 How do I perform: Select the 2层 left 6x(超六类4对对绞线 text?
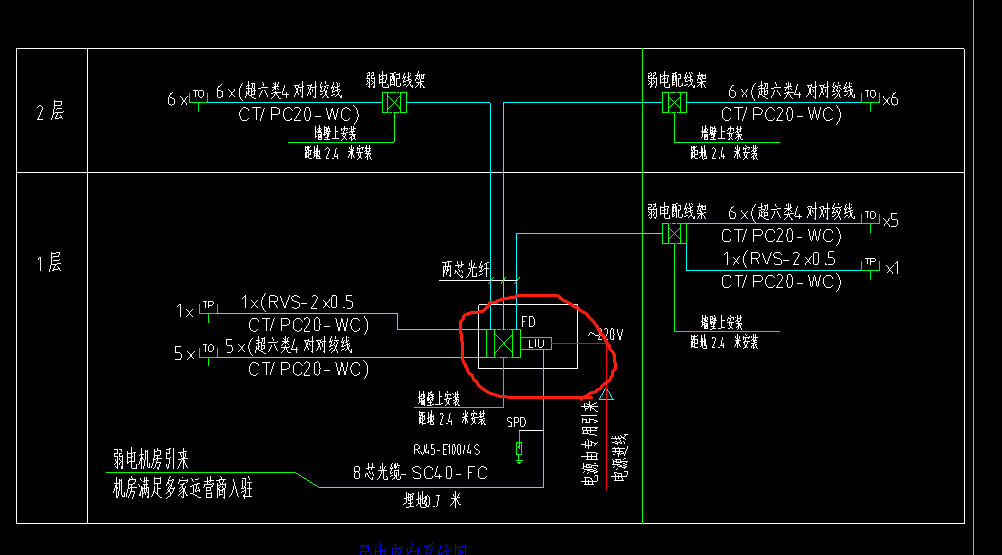coord(279,91)
